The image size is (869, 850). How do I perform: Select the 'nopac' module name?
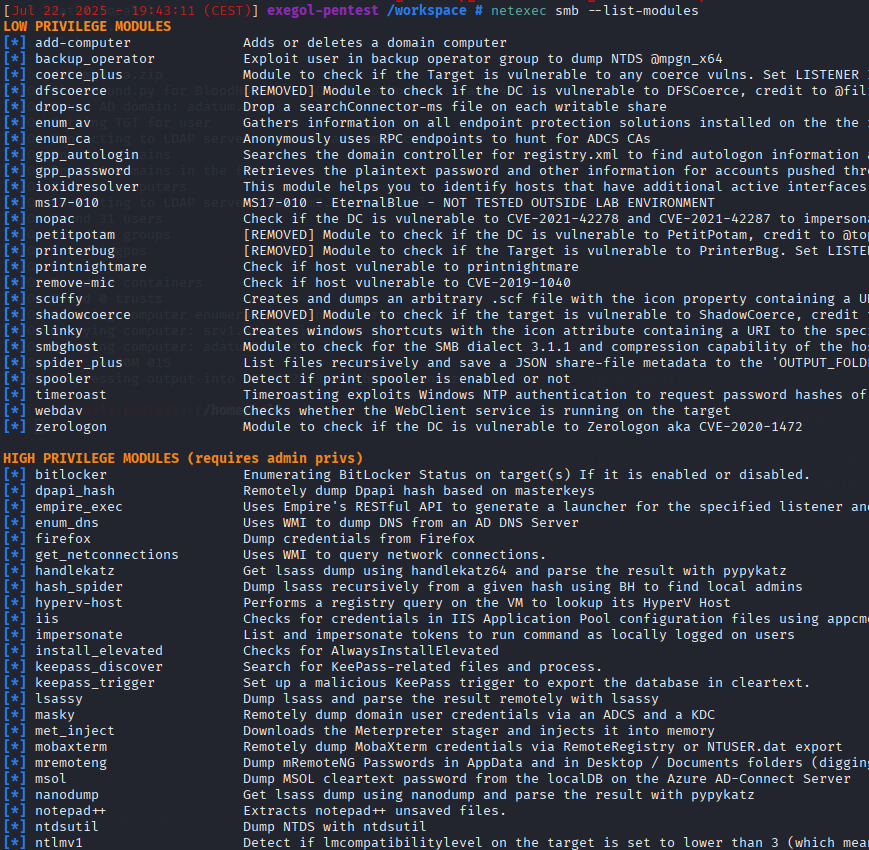coord(55,219)
